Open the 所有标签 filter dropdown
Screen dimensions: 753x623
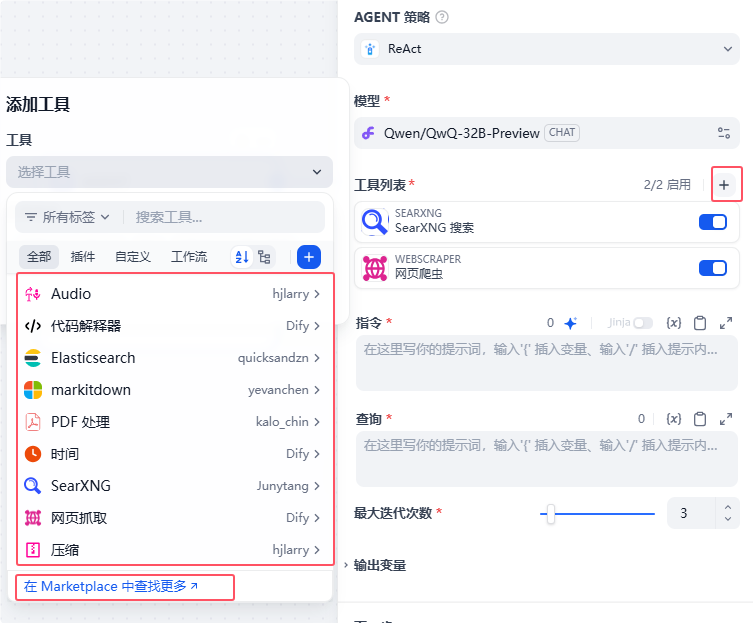pyautogui.click(x=67, y=217)
